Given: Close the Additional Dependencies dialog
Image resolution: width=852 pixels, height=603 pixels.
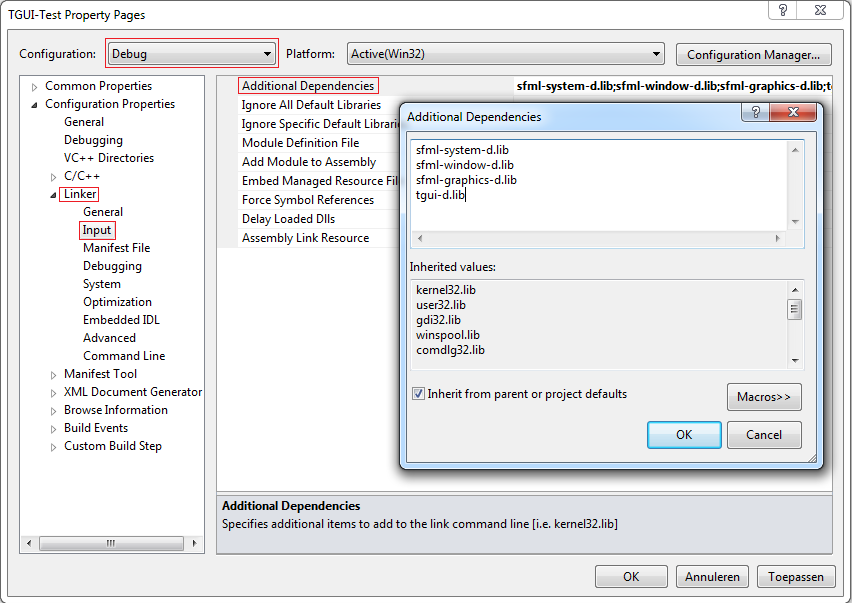Looking at the screenshot, I should (x=793, y=112).
